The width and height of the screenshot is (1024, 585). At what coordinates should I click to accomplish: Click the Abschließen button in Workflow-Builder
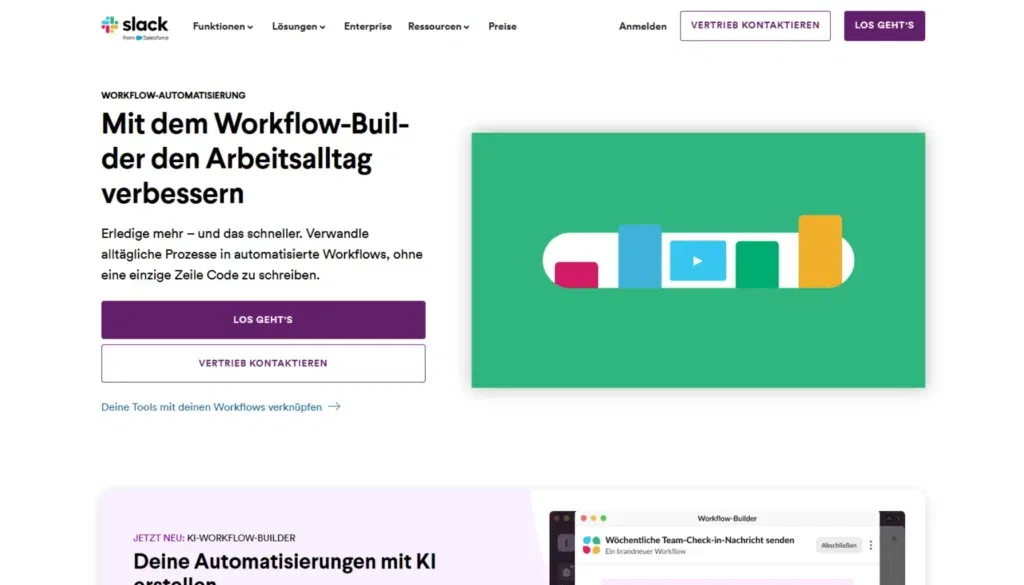[838, 545]
